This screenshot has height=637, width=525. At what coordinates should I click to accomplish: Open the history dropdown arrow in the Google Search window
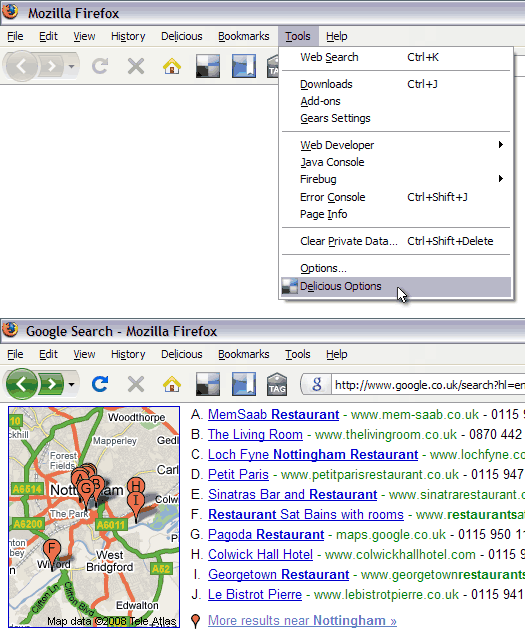pos(72,384)
